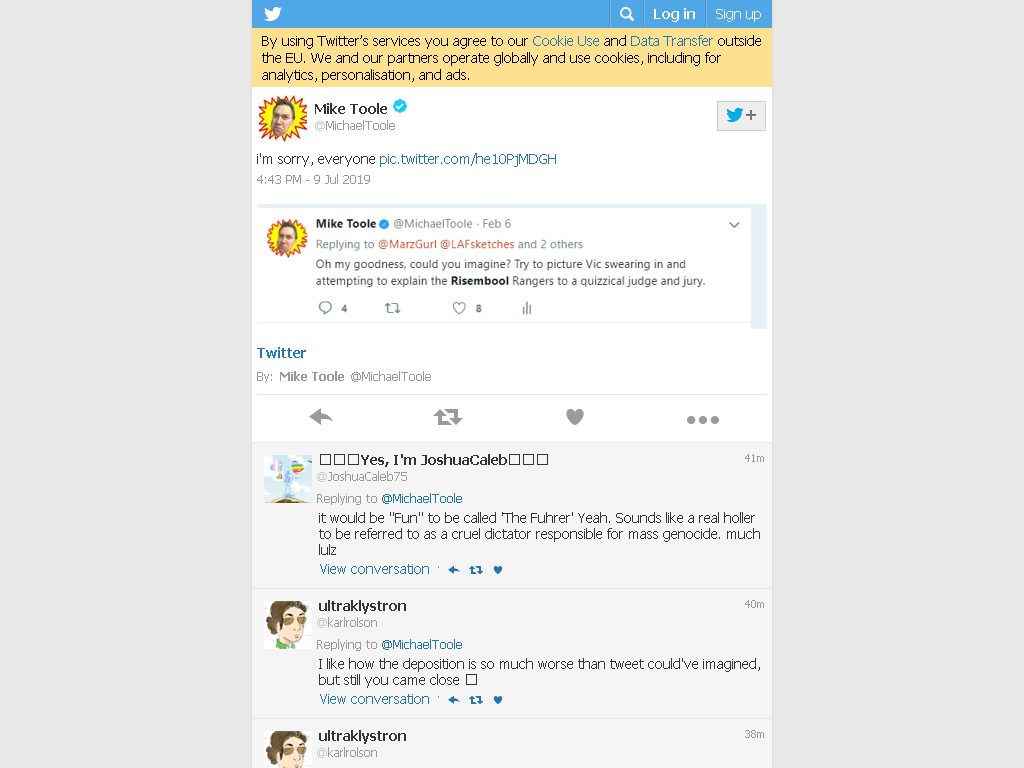Screen dimensions: 1024x768
Task: Expand the embedded tweet chevron menu
Action: click(x=734, y=225)
